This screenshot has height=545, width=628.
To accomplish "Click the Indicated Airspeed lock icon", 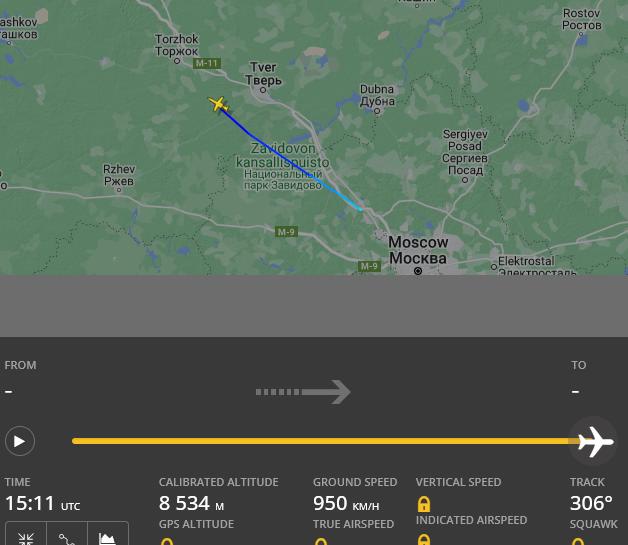I will 424,539.
